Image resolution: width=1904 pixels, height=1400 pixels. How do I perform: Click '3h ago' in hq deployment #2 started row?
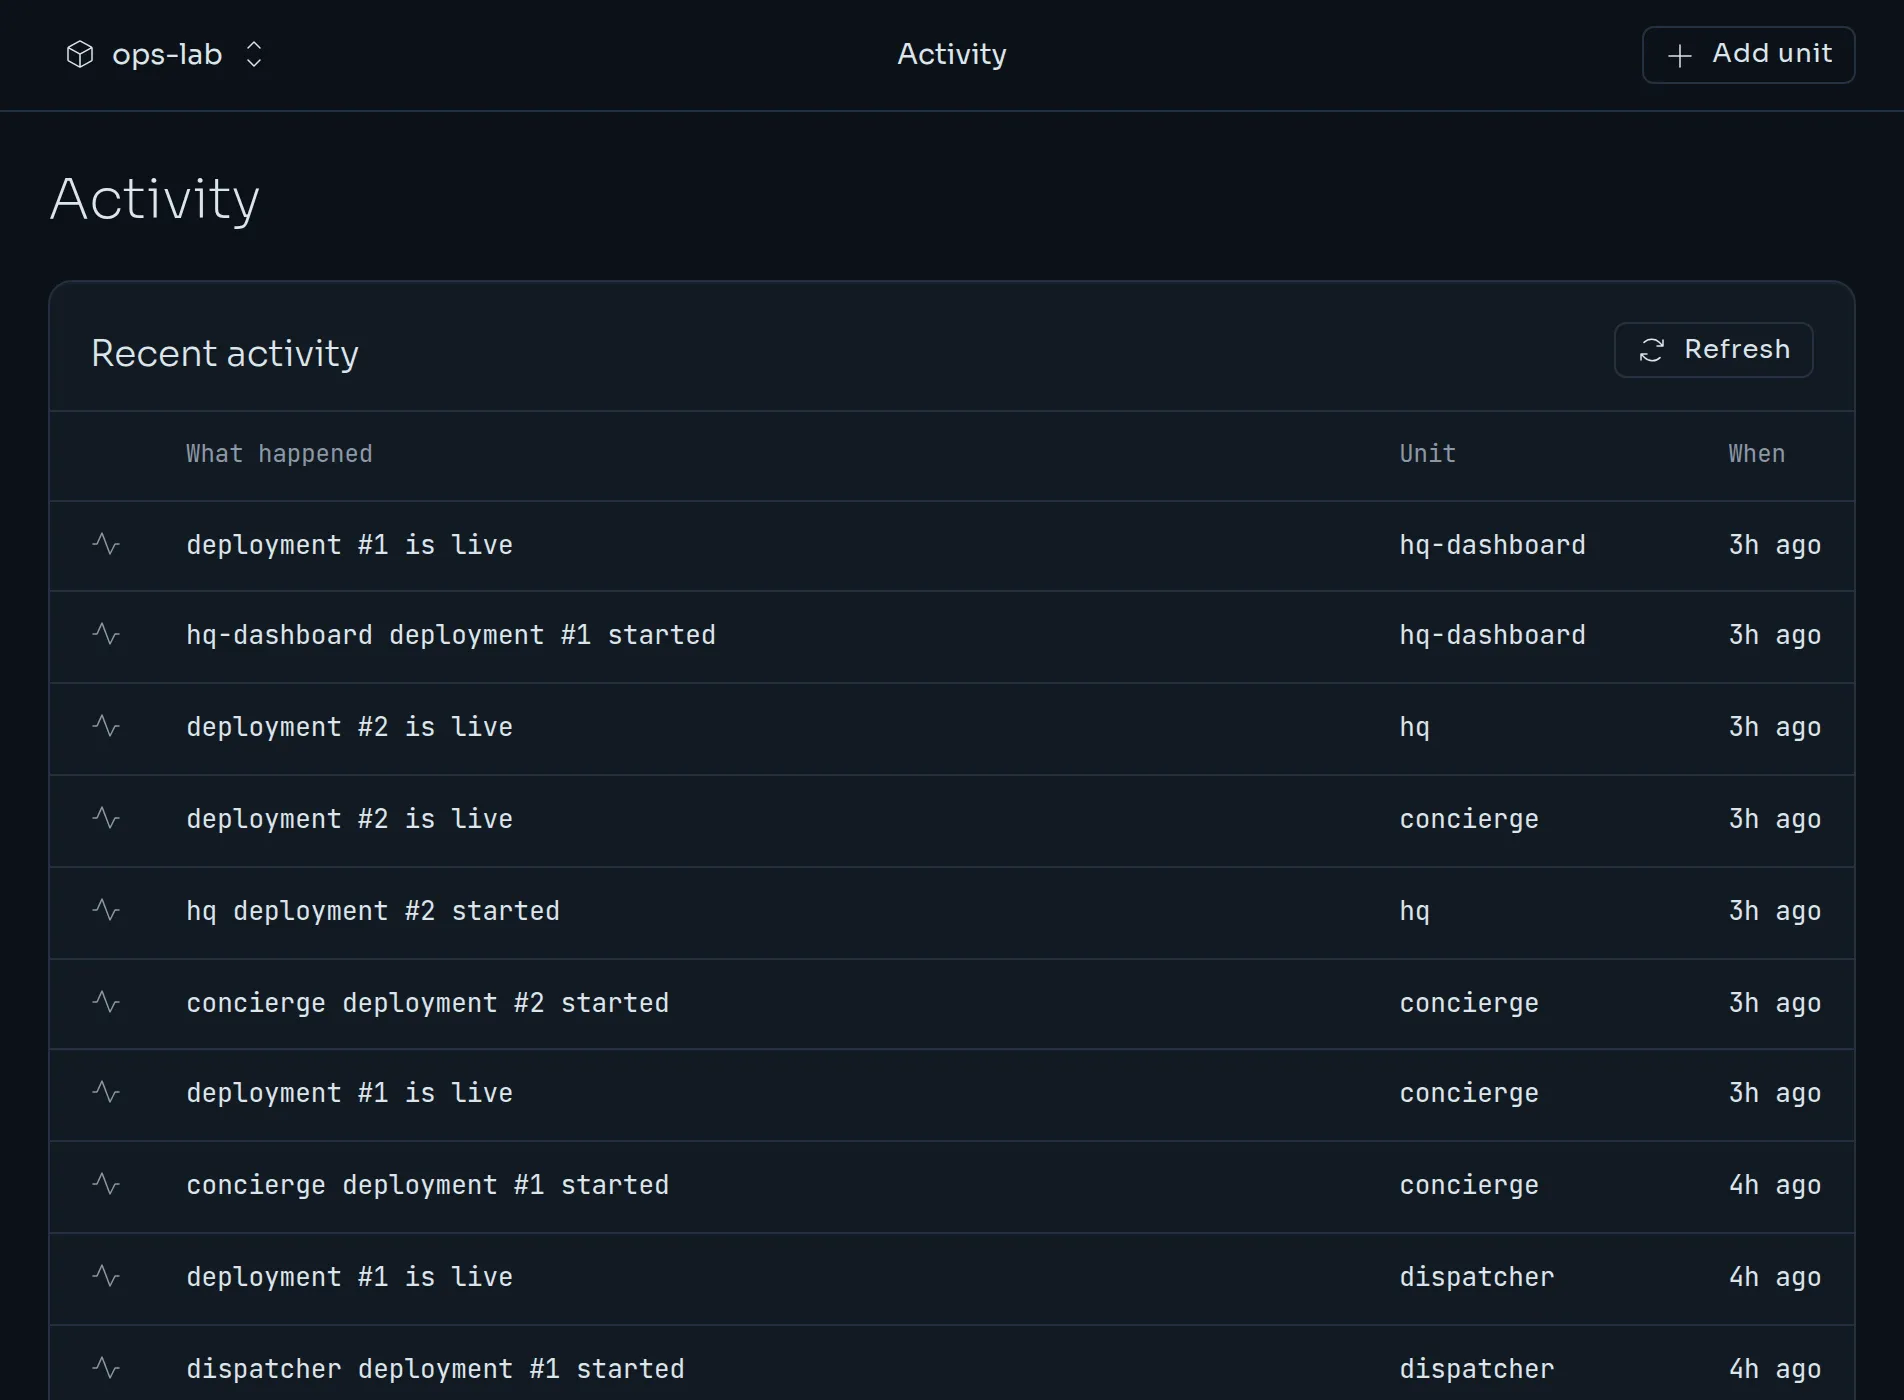coord(1775,911)
